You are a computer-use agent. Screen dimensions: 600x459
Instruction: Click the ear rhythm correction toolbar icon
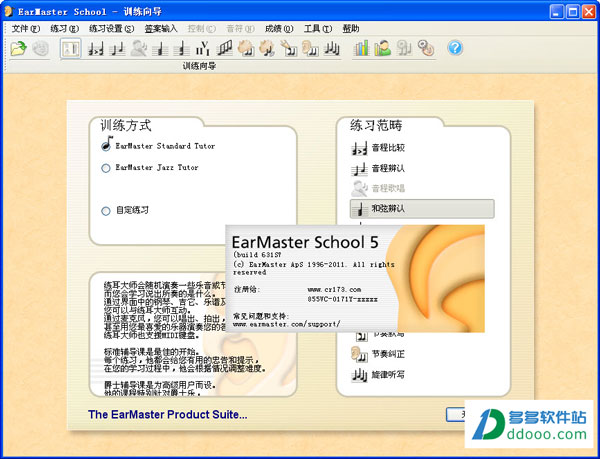(x=310, y=49)
